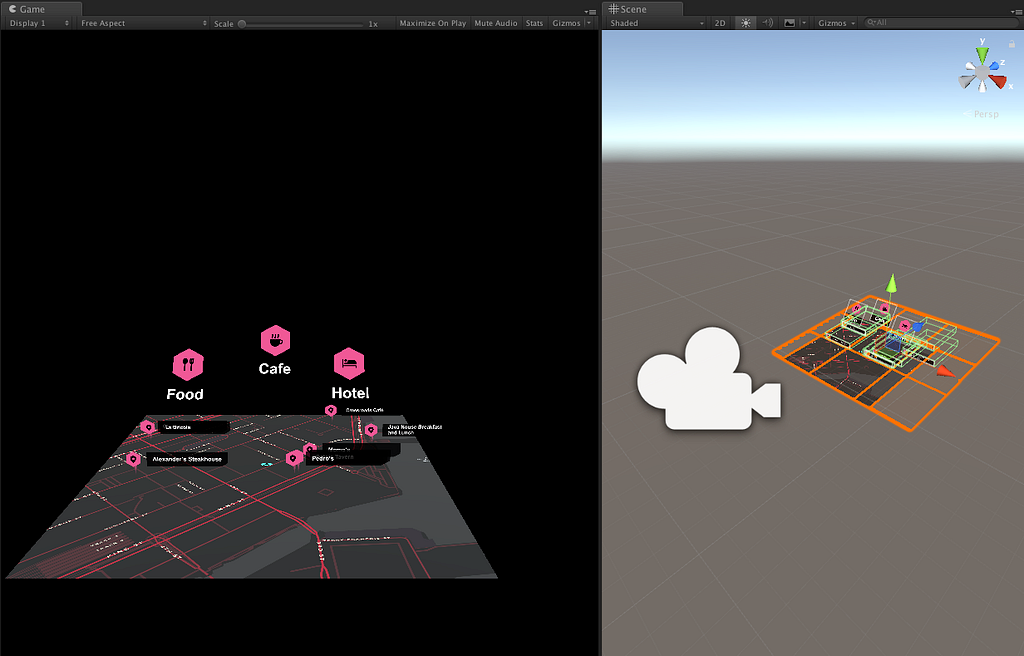Click the Java House Breakfast label
This screenshot has height=656, width=1024.
click(x=415, y=429)
